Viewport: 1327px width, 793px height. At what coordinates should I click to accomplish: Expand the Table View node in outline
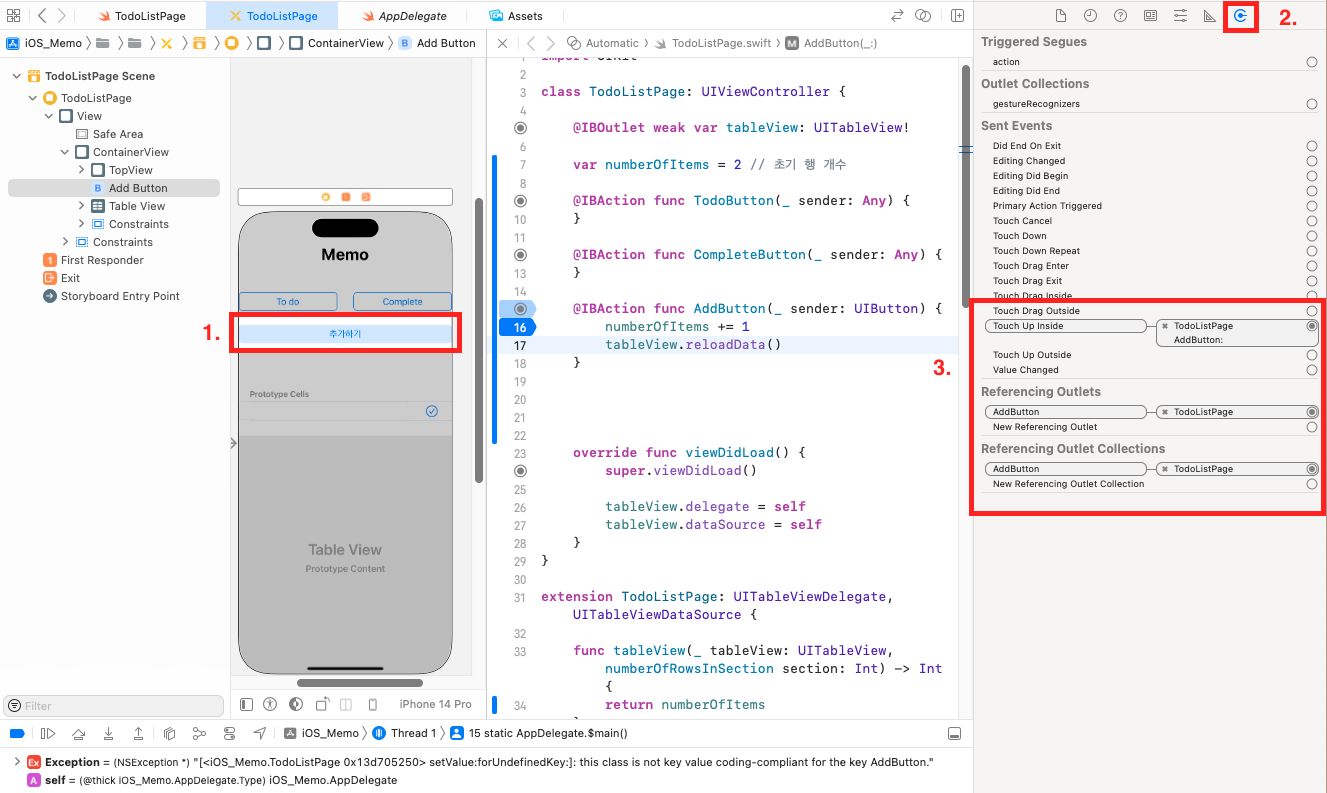pyautogui.click(x=81, y=206)
